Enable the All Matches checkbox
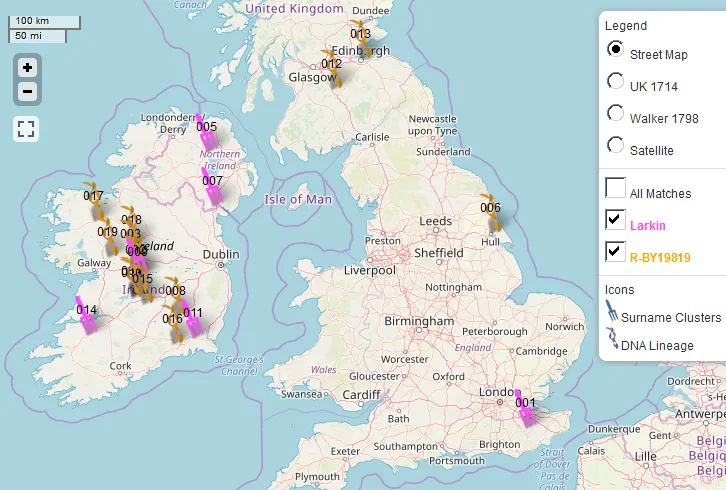The width and height of the screenshot is (726, 490). (x=616, y=188)
